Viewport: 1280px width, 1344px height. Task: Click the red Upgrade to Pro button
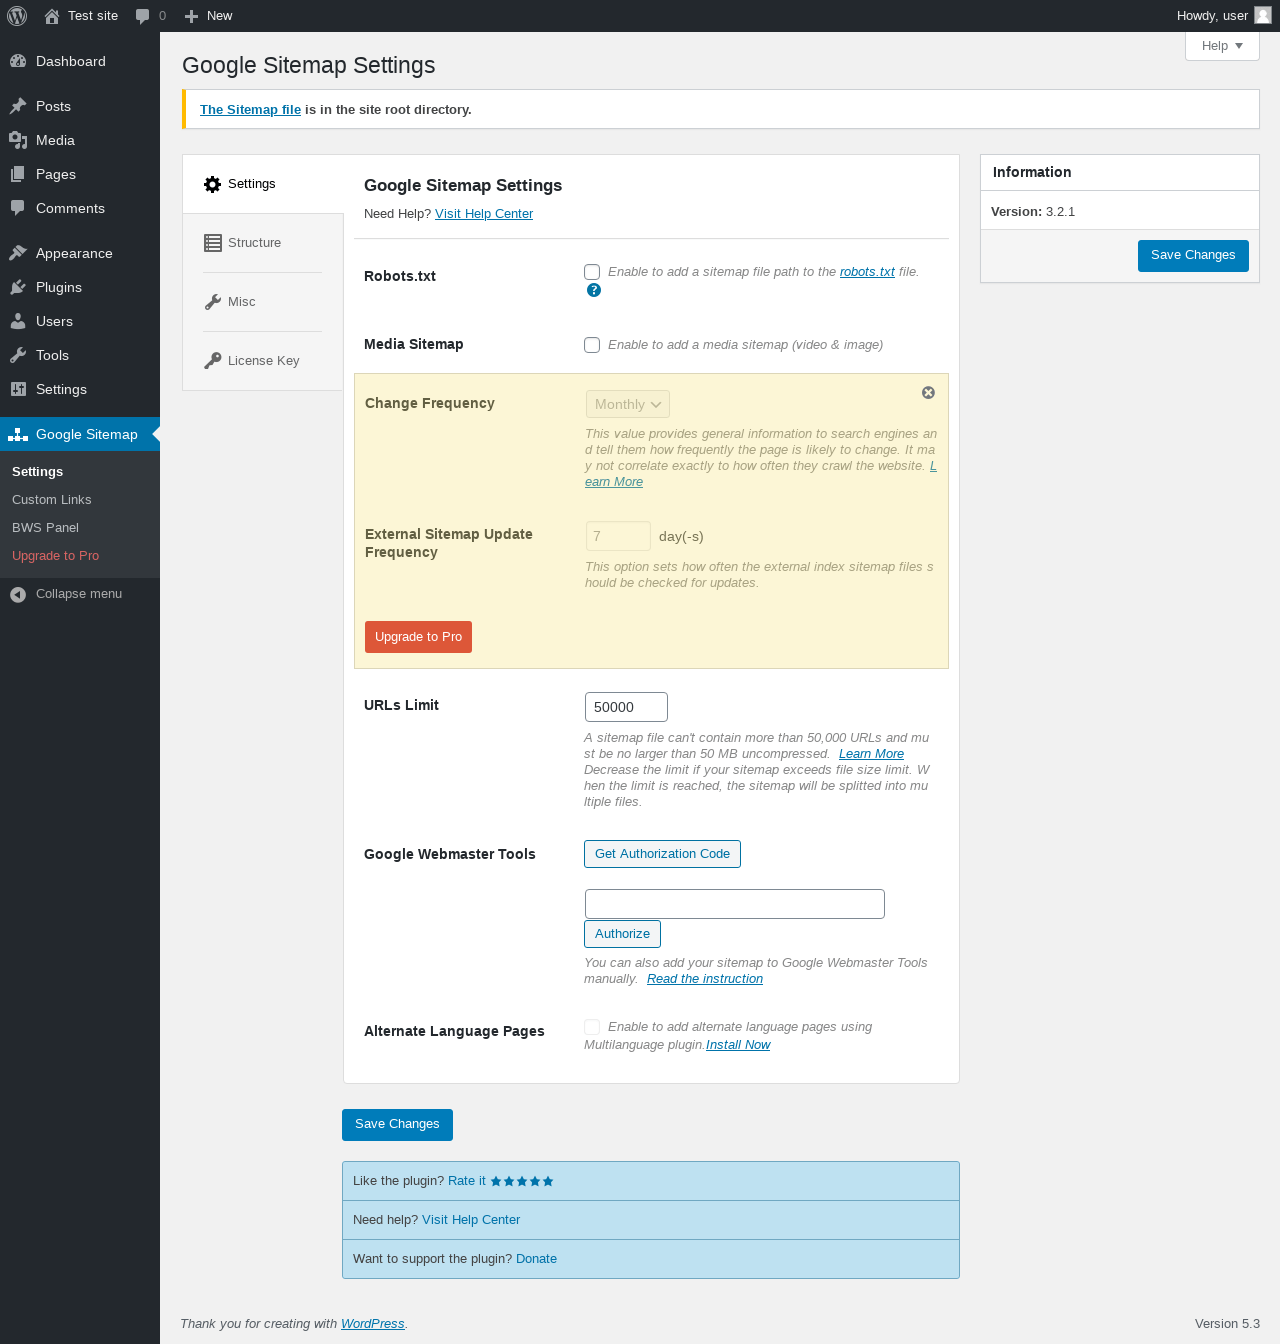coord(418,637)
